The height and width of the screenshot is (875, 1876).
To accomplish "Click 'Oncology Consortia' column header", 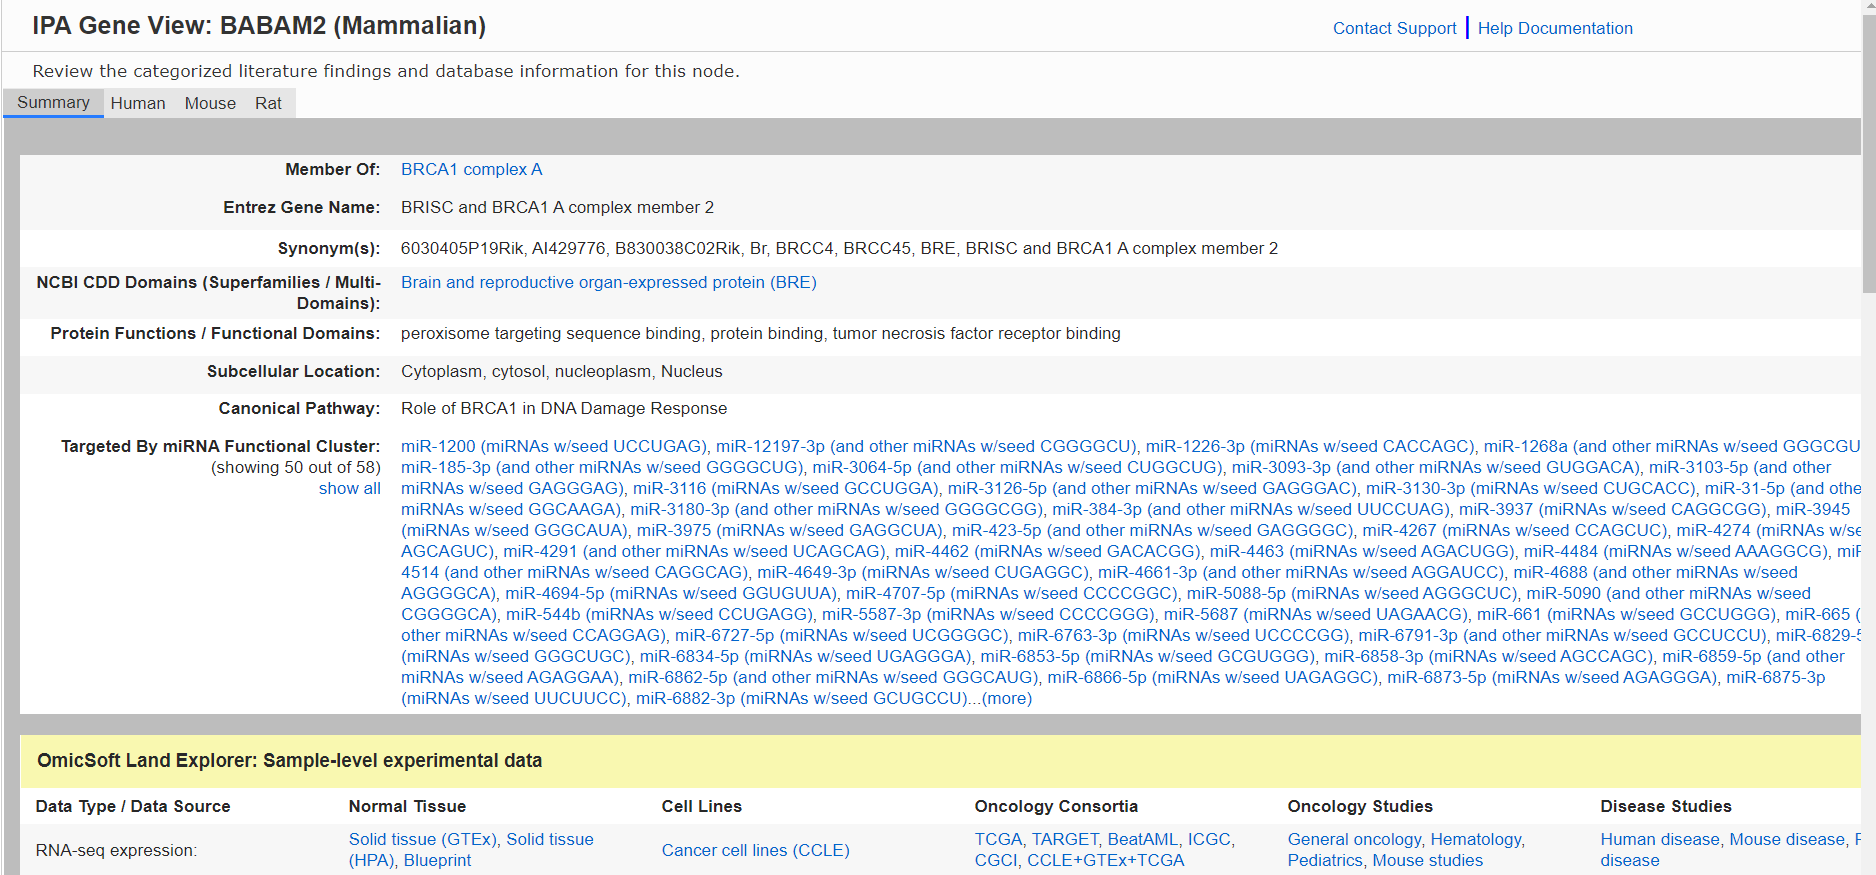I will coord(1056,806).
